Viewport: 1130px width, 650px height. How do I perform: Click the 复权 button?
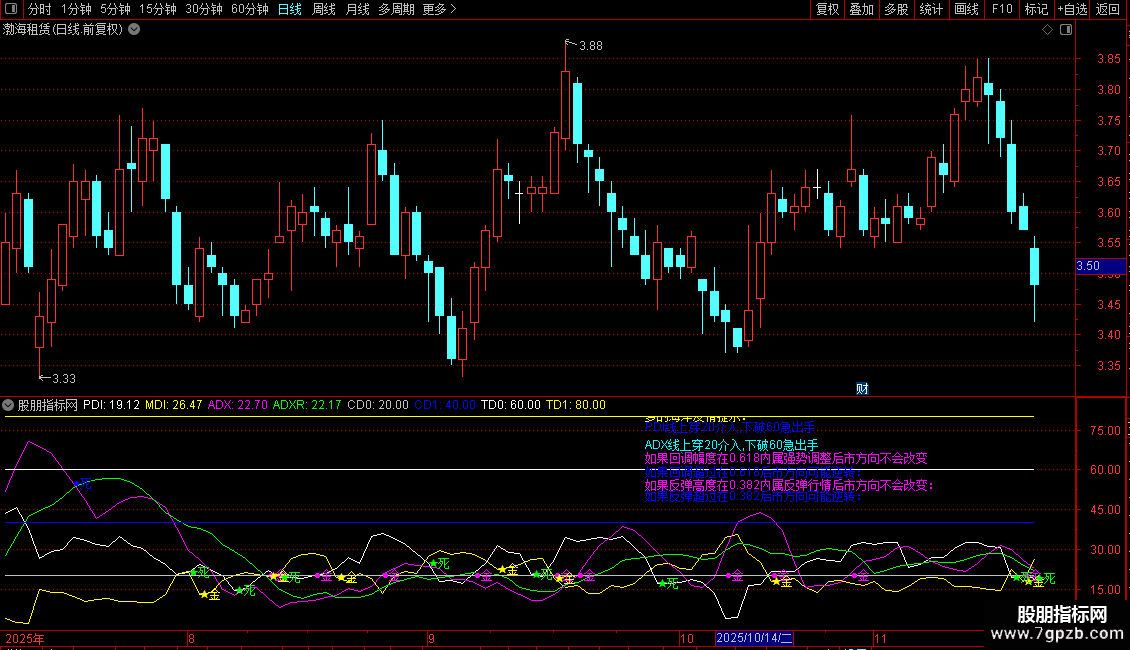[828, 10]
